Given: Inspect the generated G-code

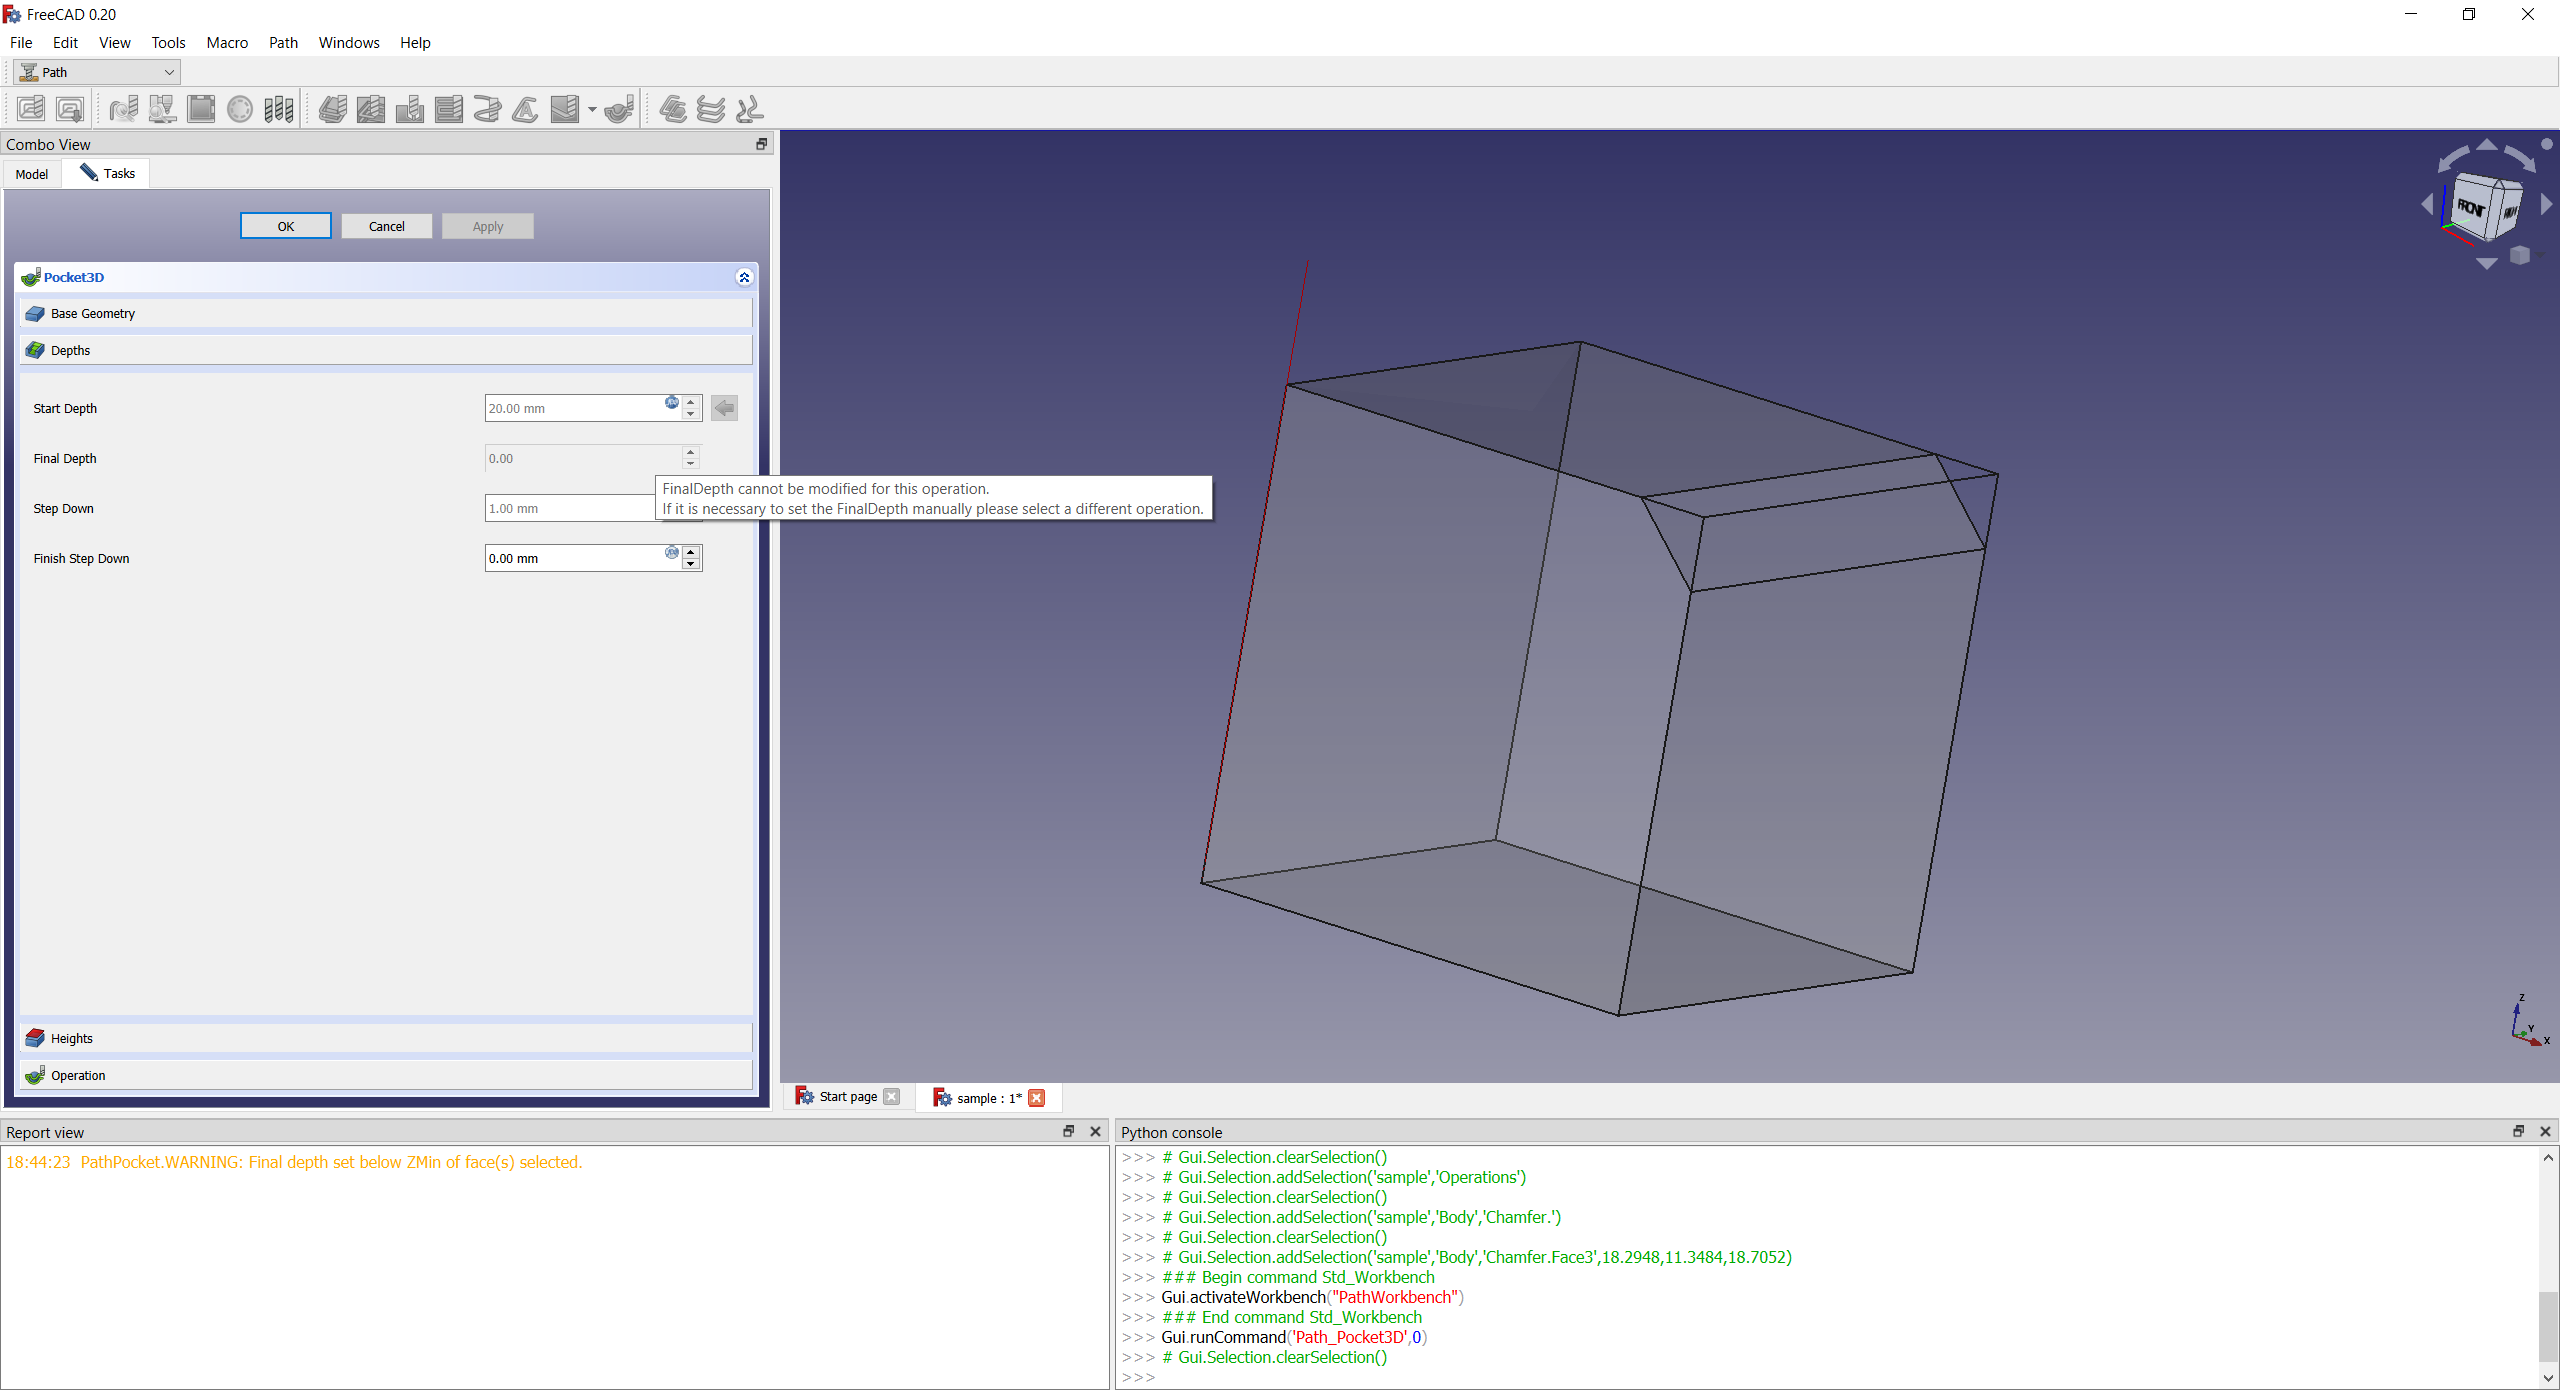Looking at the screenshot, I should 122,108.
